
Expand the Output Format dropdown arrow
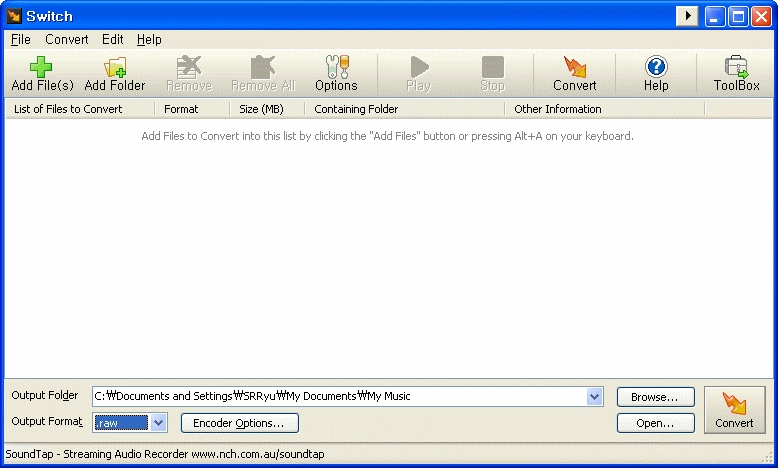(x=159, y=423)
